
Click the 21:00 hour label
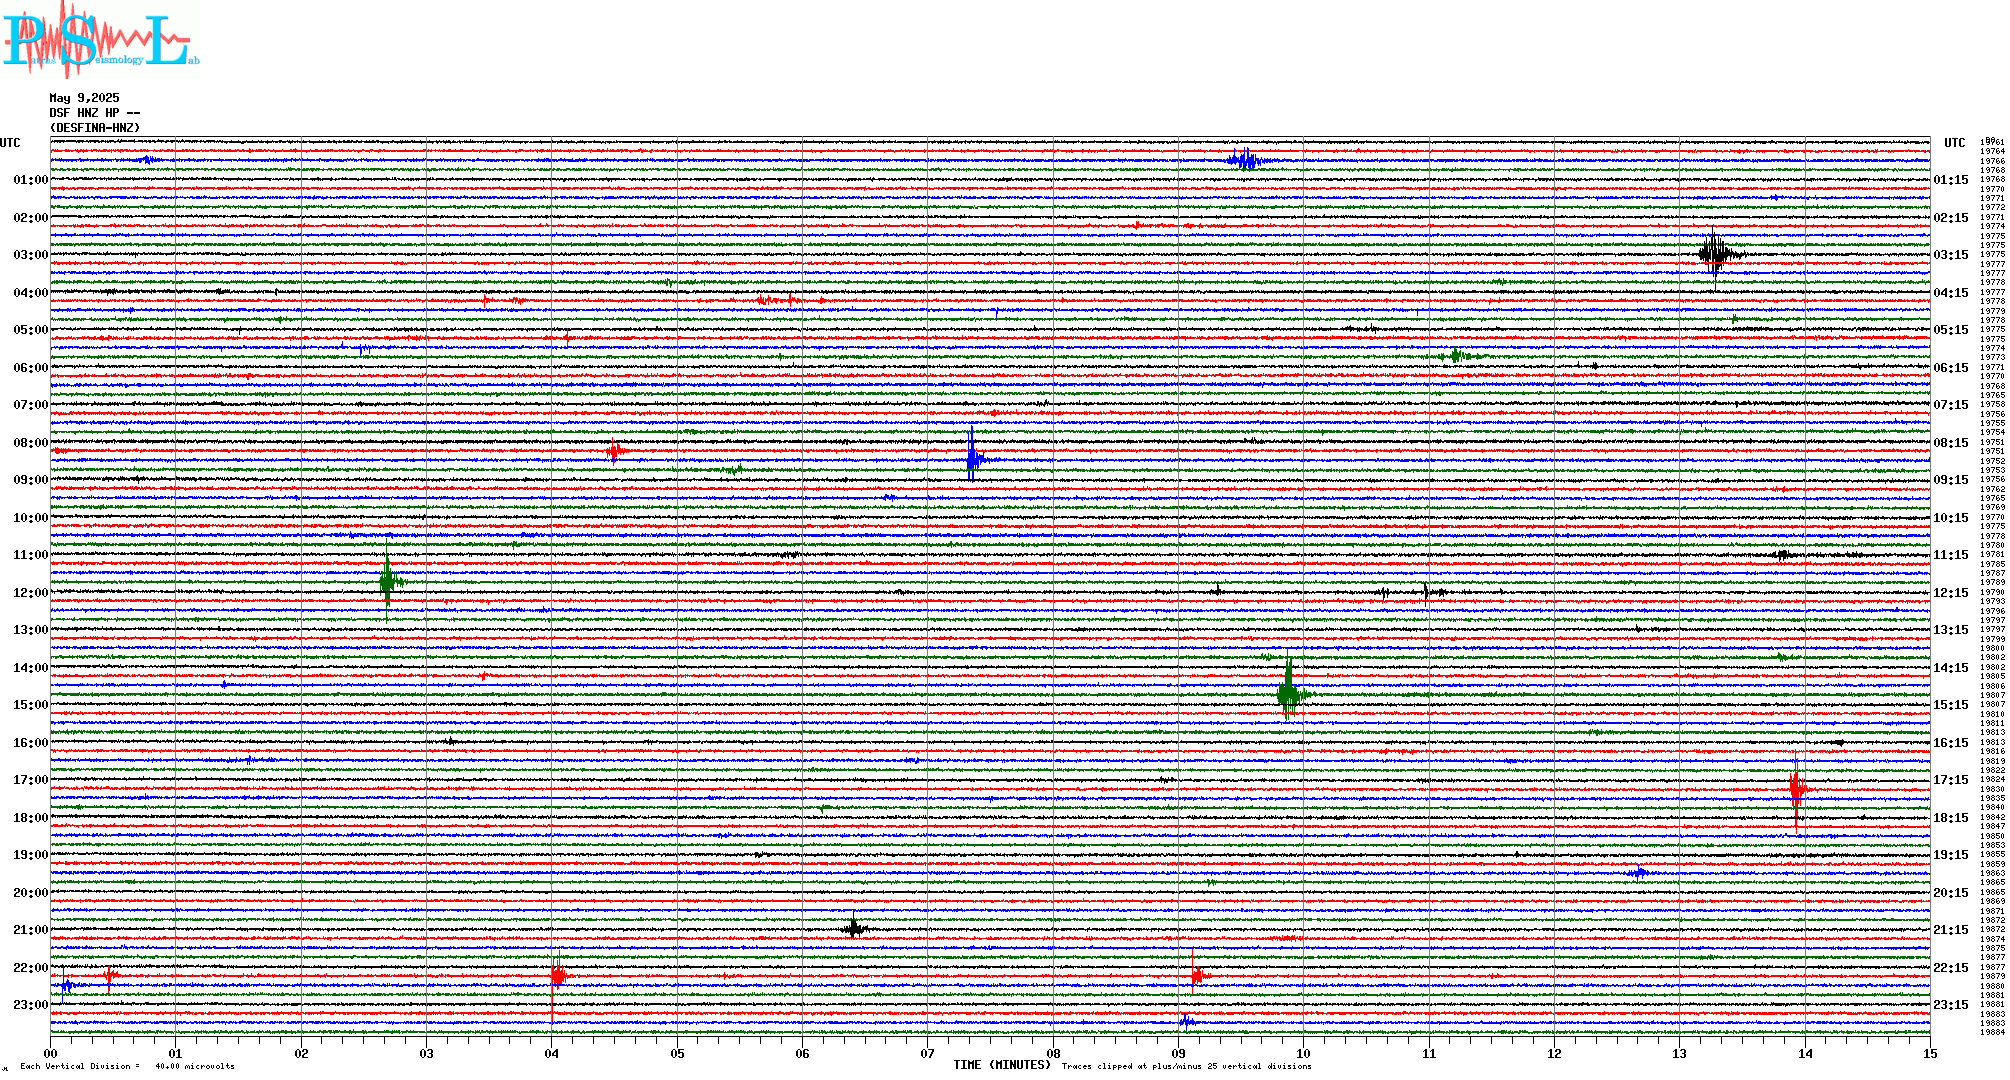(30, 930)
